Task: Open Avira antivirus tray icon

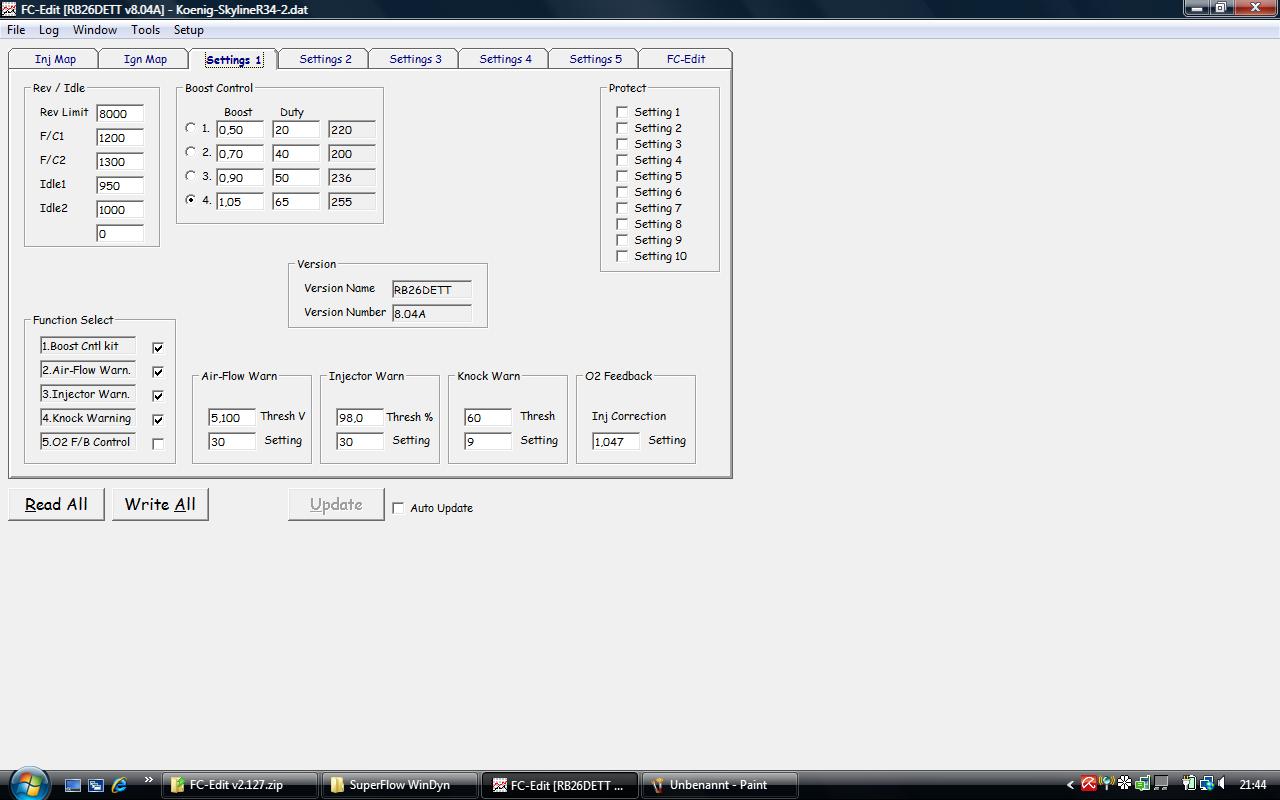Action: click(x=1089, y=785)
